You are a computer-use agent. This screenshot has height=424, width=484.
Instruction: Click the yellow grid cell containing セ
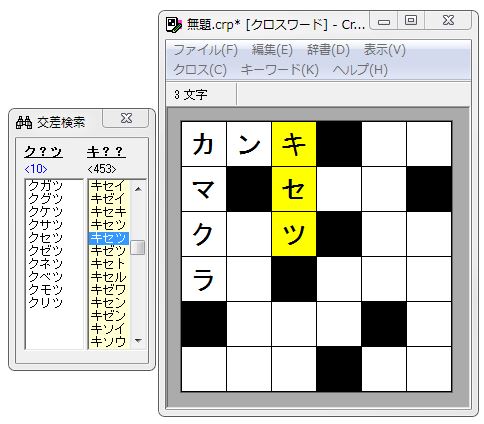click(294, 189)
